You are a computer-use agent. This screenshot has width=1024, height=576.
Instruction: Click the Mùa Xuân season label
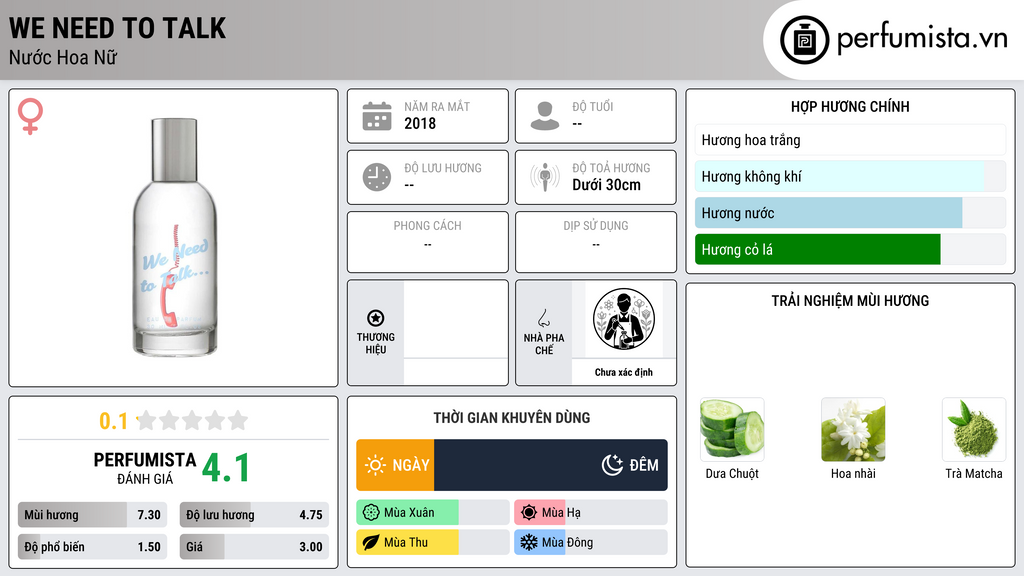coord(409,513)
